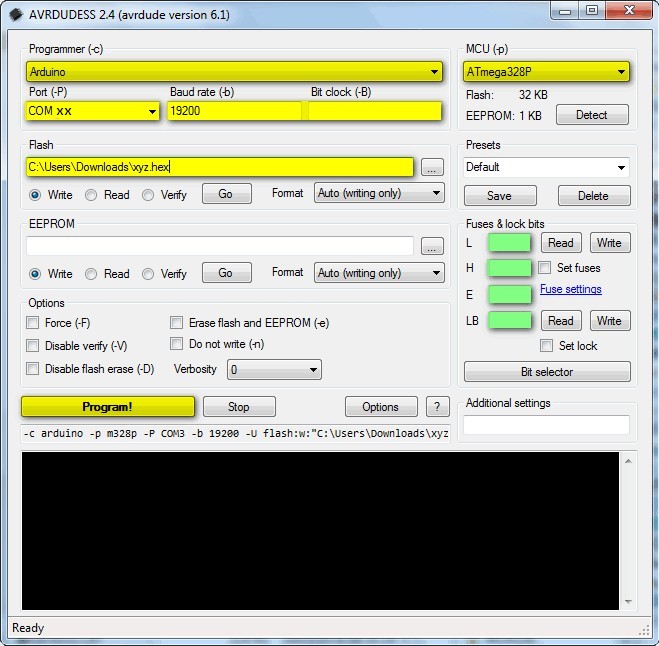The width and height of the screenshot is (659, 646).
Task: Open EEPROM Format dropdown
Action: (379, 273)
